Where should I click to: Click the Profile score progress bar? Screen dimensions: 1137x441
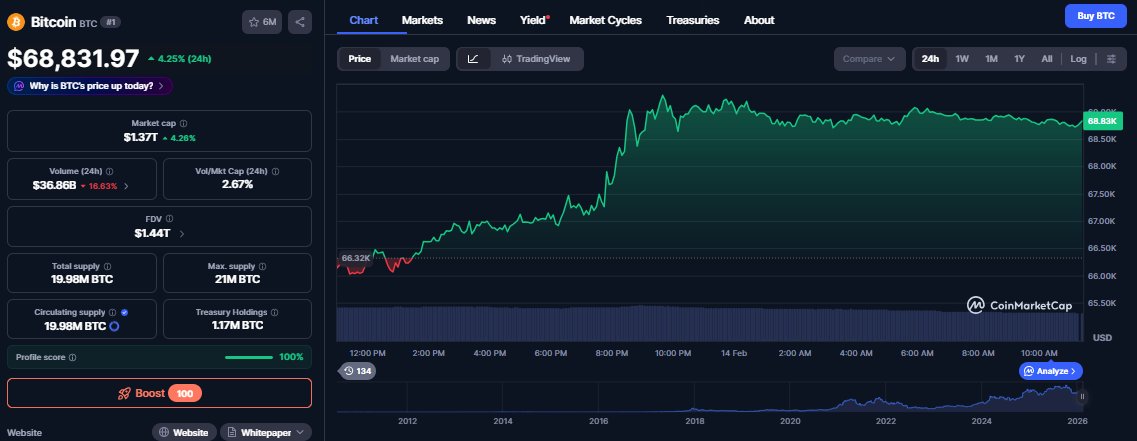tap(249, 358)
